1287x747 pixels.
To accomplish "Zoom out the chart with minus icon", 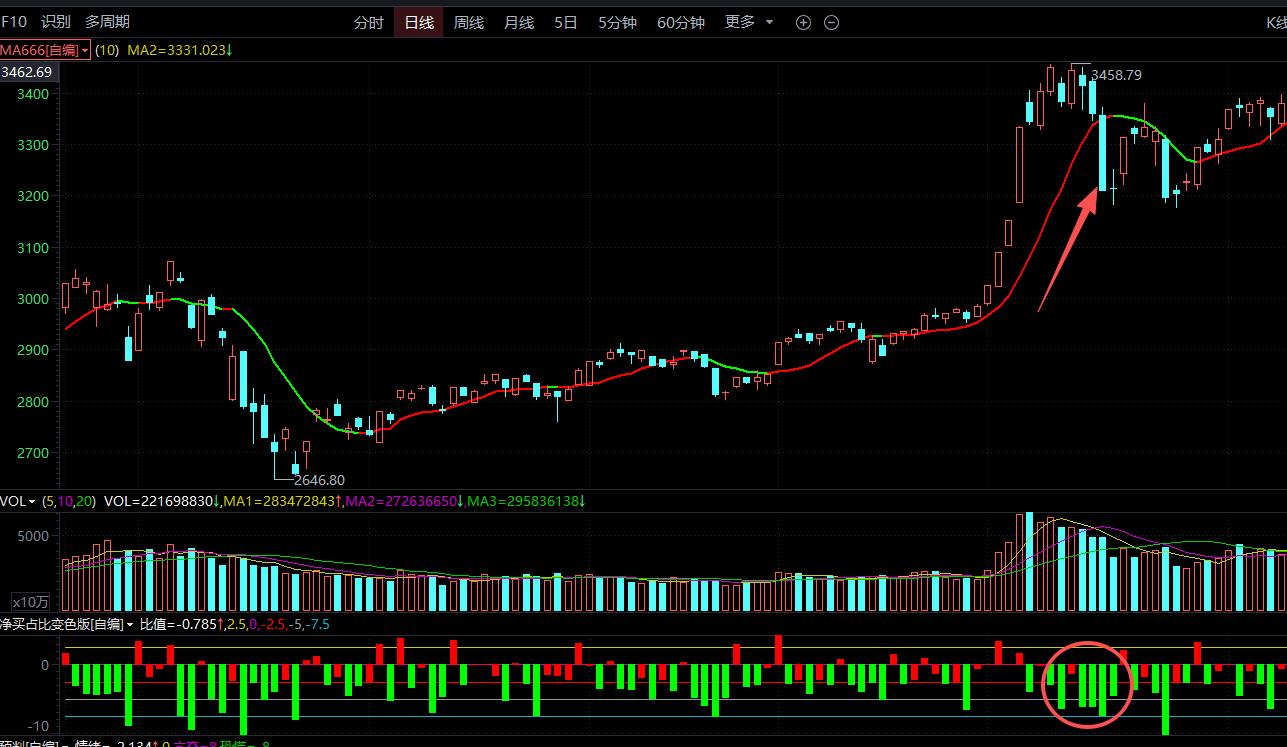I will point(831,23).
